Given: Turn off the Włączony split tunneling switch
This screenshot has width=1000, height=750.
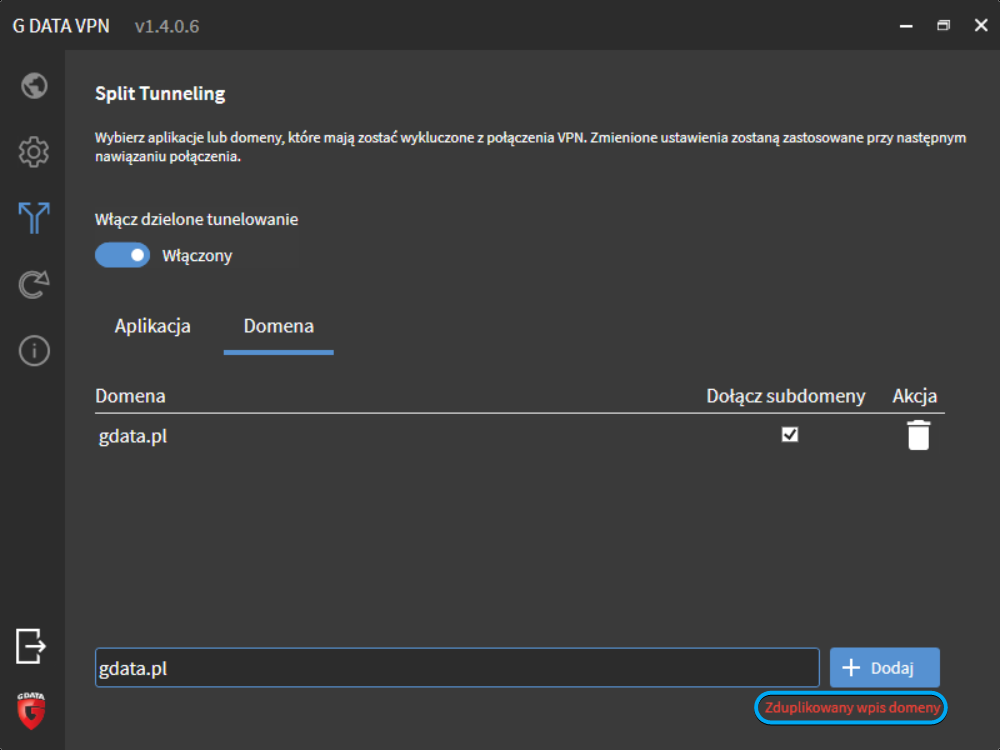Looking at the screenshot, I should (122, 255).
